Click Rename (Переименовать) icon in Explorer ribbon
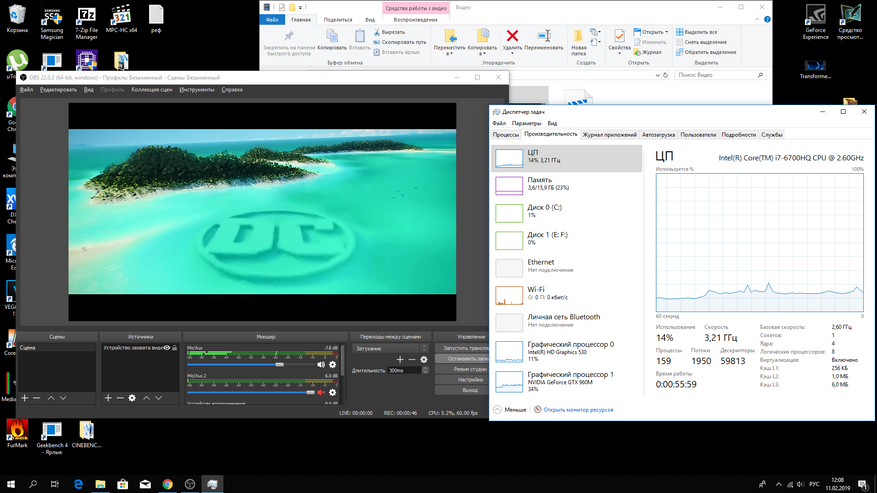This screenshot has height=493, width=877. (544, 40)
